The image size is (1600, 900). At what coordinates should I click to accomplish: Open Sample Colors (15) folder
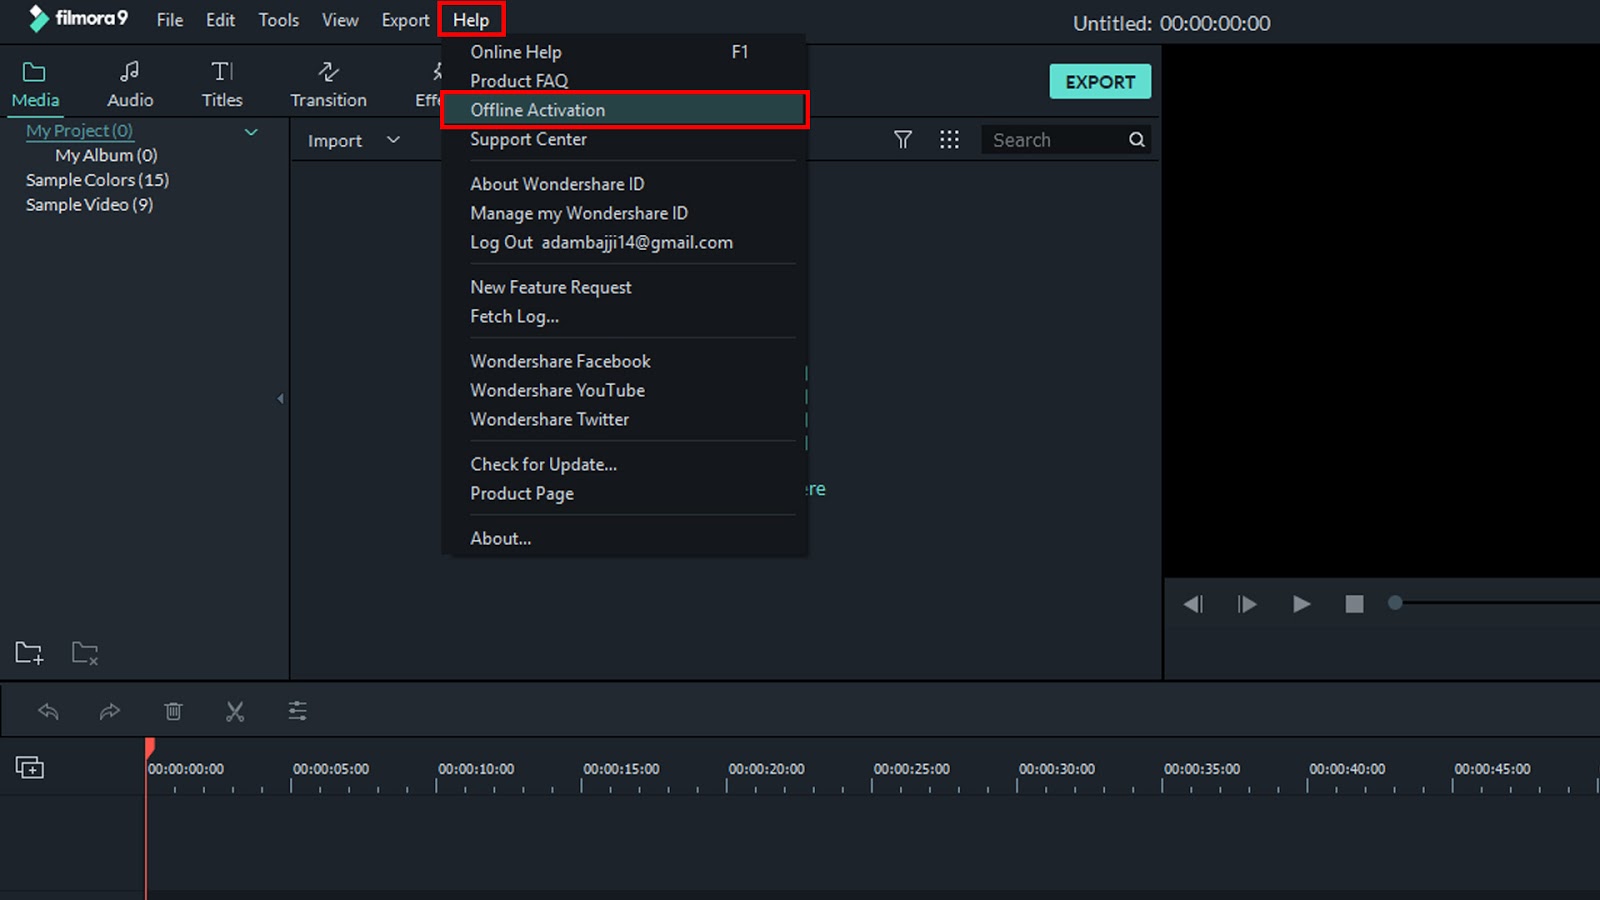click(97, 180)
